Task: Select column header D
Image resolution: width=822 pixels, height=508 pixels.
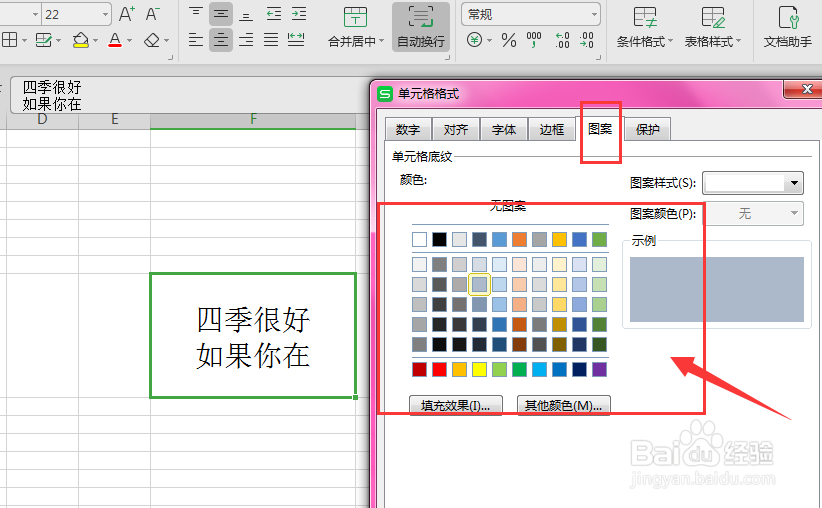Action: (42, 121)
